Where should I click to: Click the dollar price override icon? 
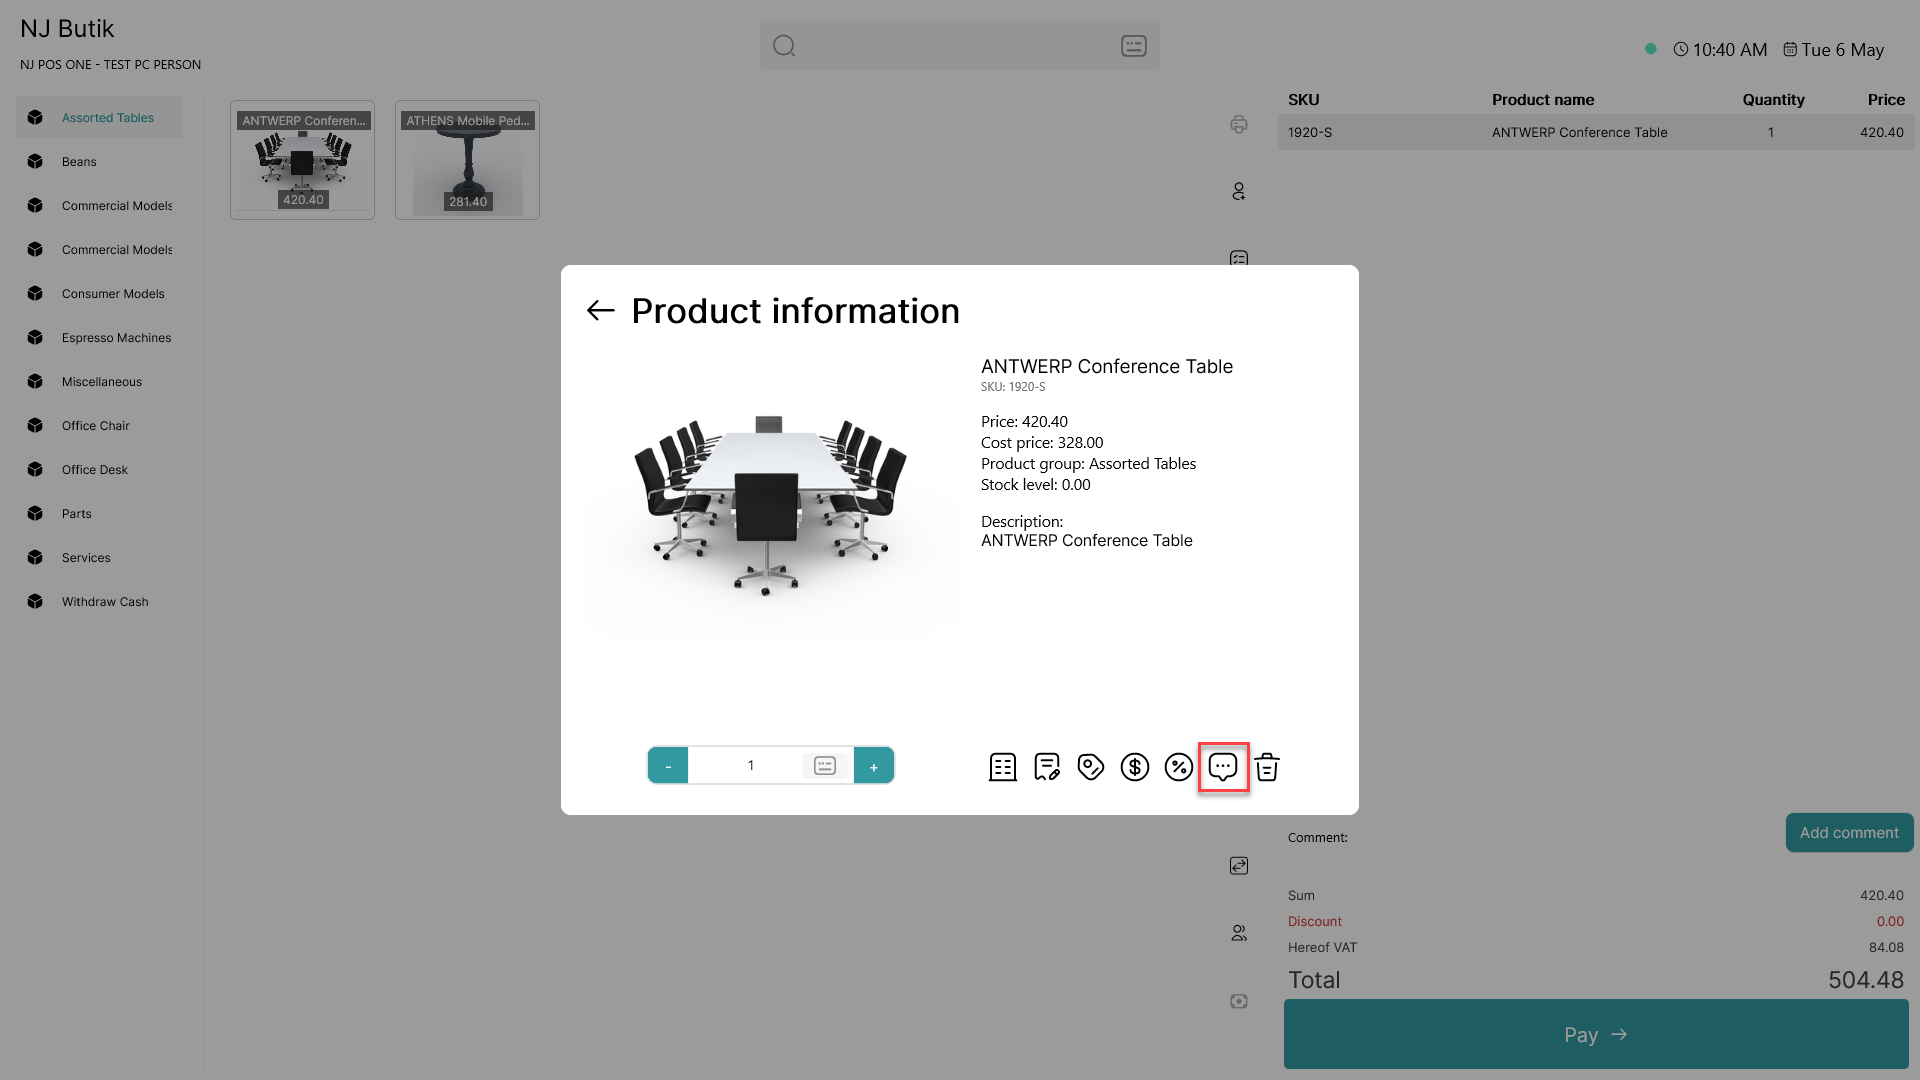(x=1135, y=767)
